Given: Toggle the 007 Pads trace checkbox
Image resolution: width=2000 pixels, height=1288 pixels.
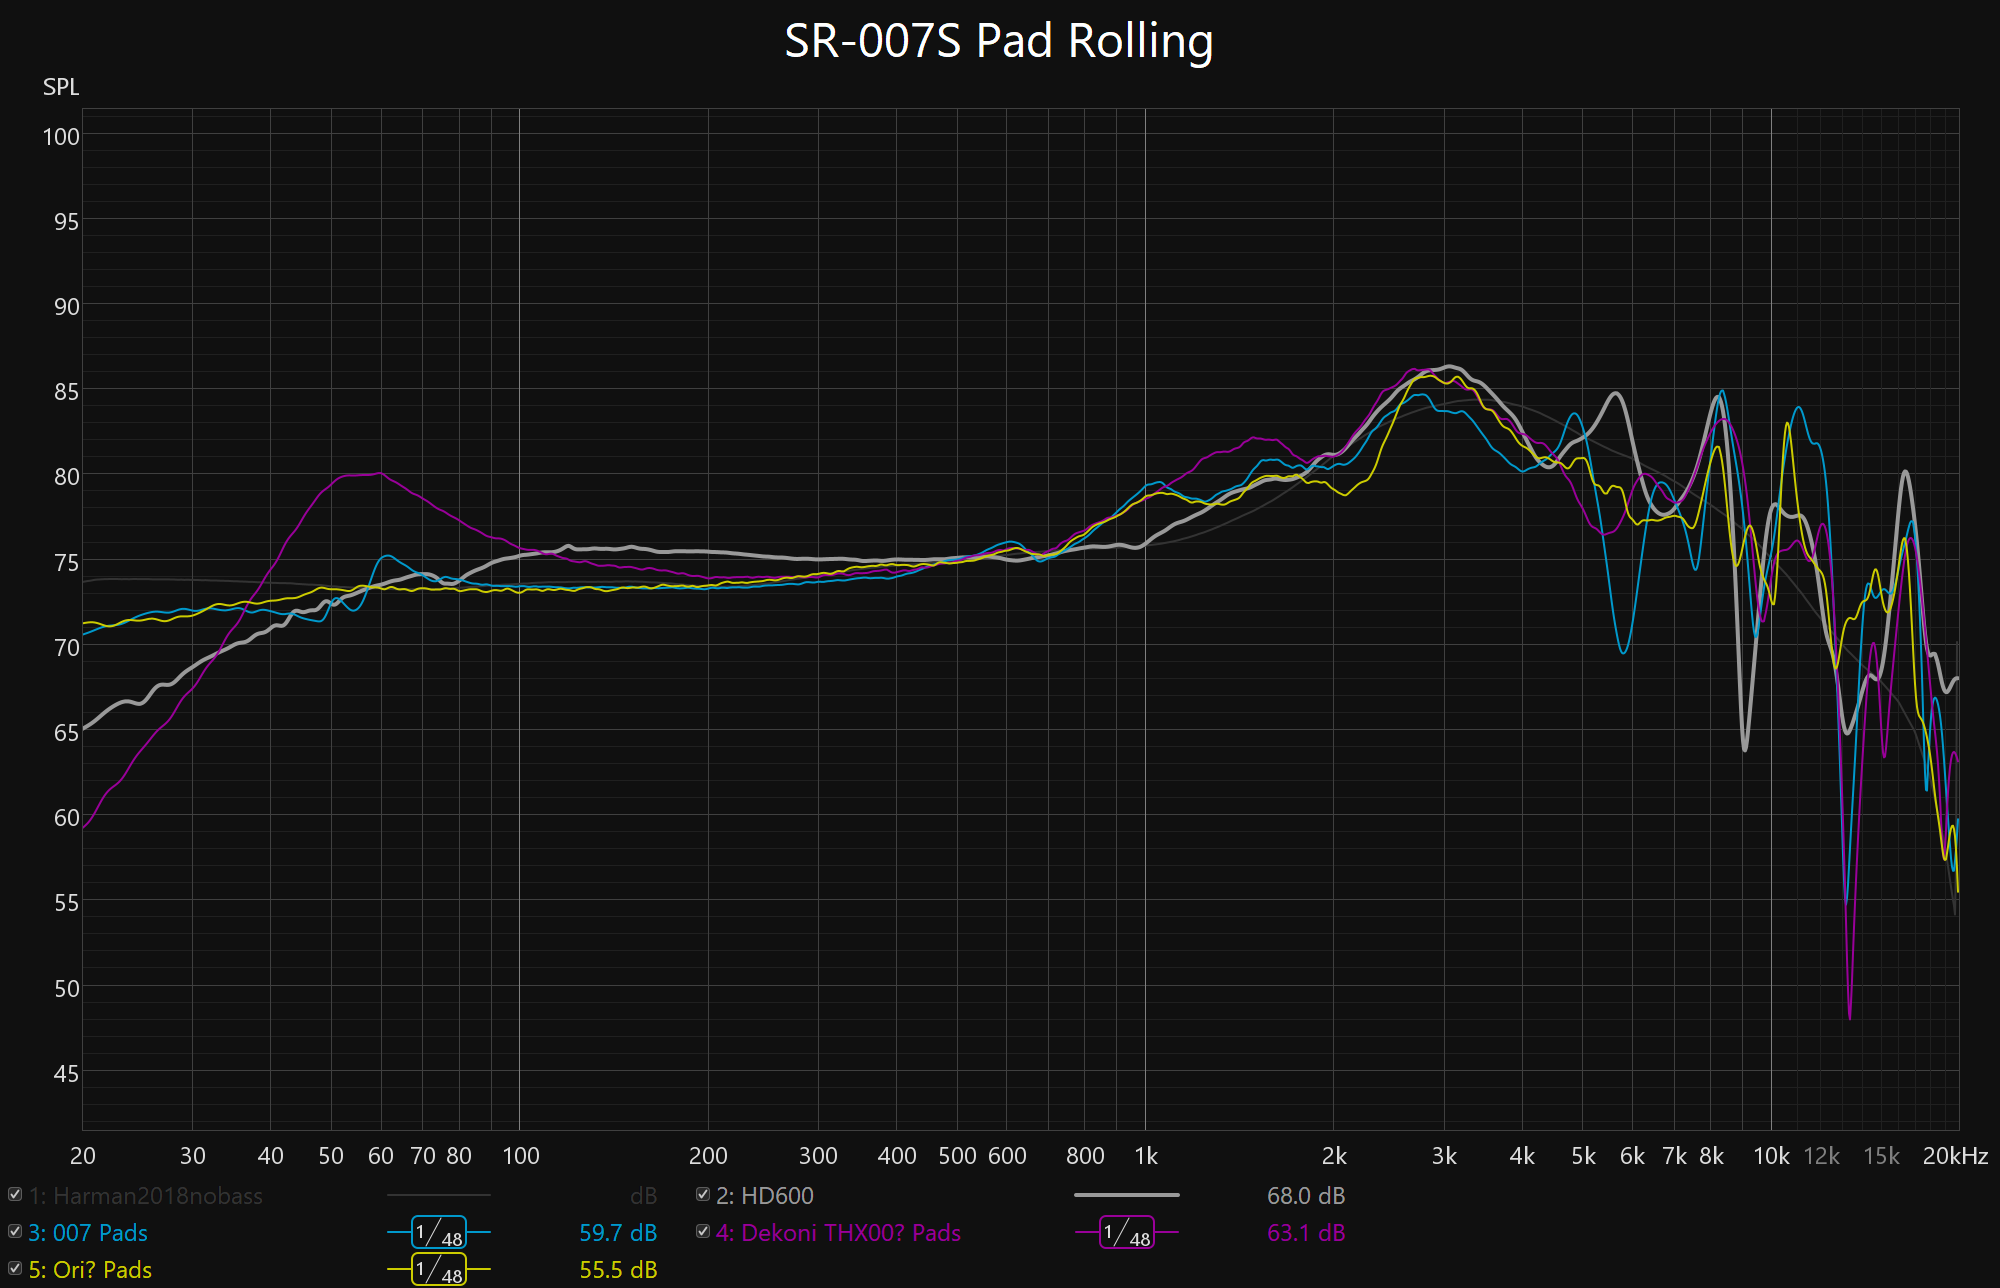Looking at the screenshot, I should 15,1232.
